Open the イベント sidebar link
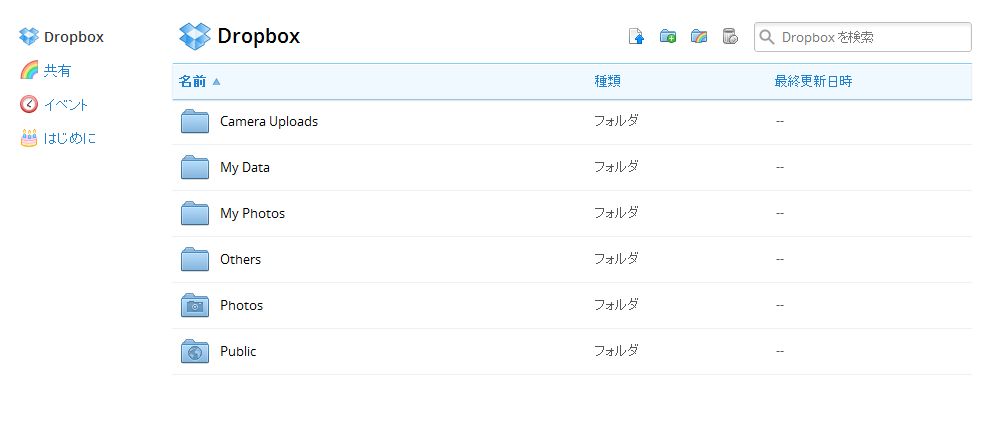This screenshot has height=442, width=996. point(66,104)
